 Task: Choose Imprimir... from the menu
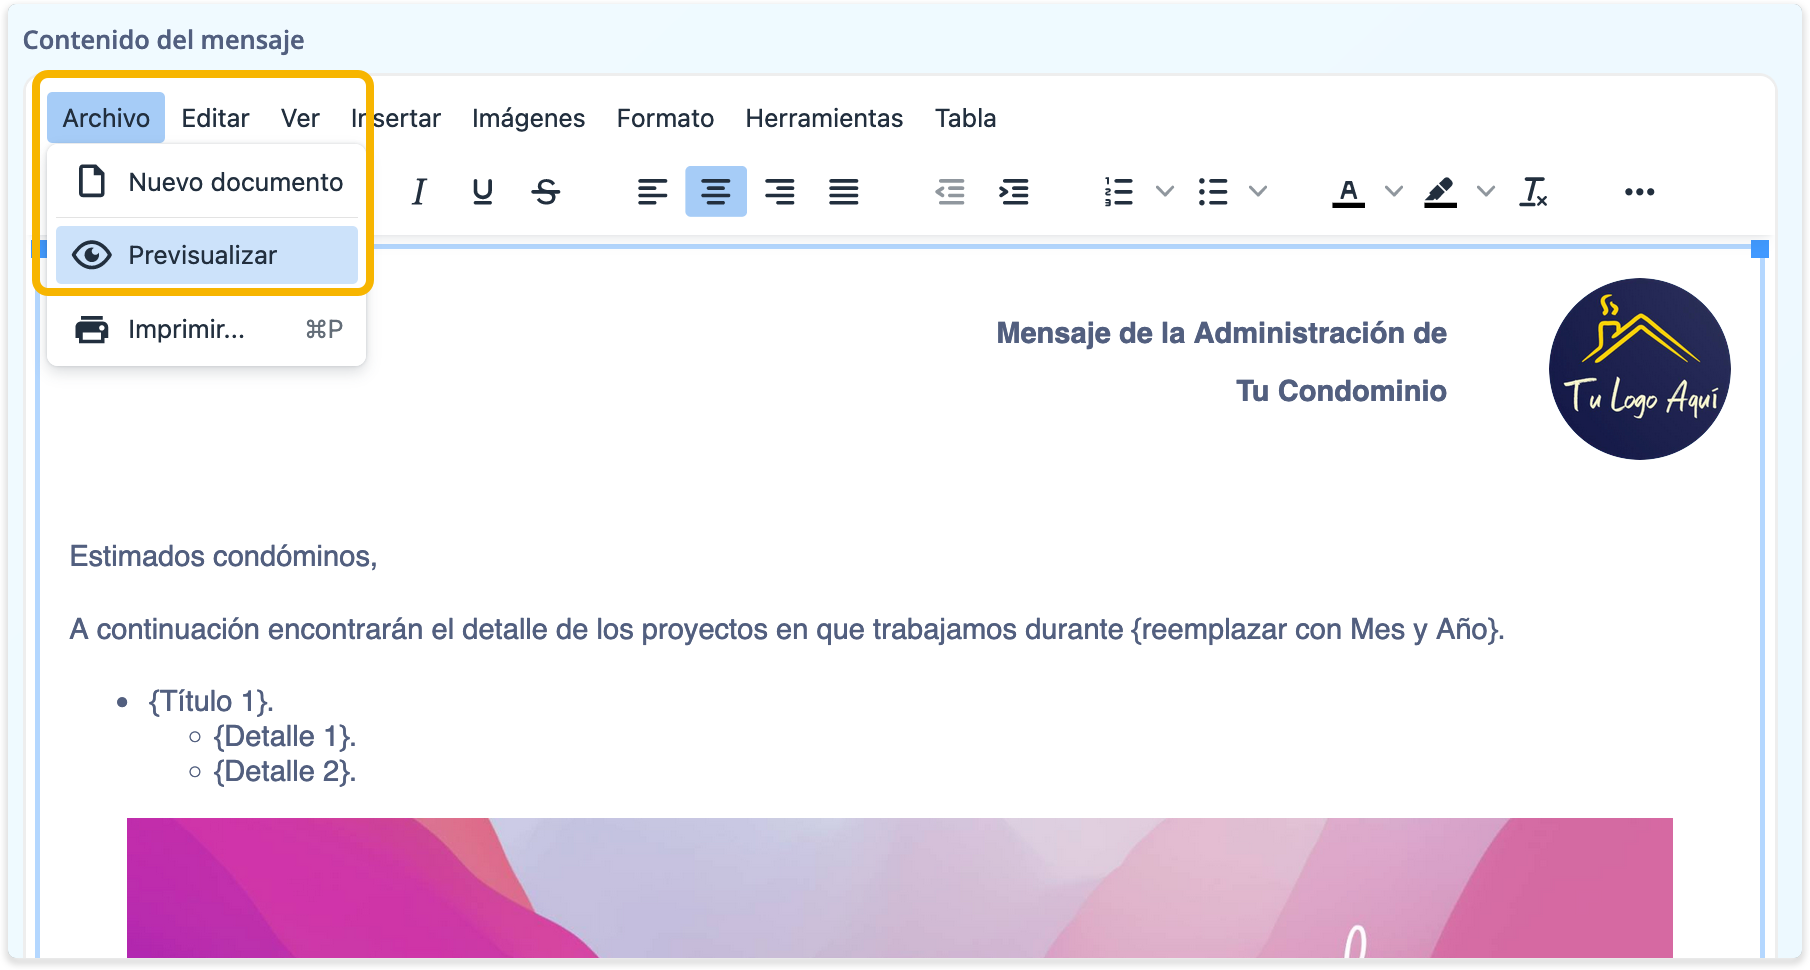click(207, 329)
